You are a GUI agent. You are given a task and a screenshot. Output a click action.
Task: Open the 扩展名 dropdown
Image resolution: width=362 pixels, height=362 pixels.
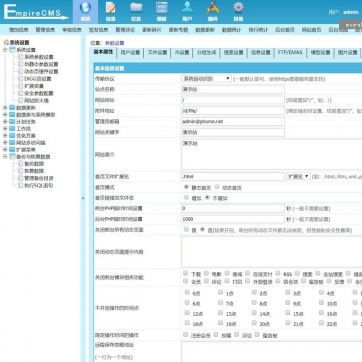(x=298, y=176)
